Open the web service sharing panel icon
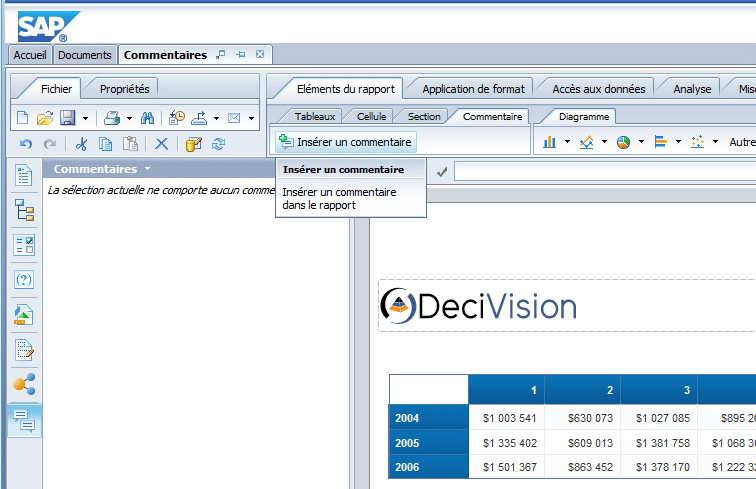 coord(24,384)
